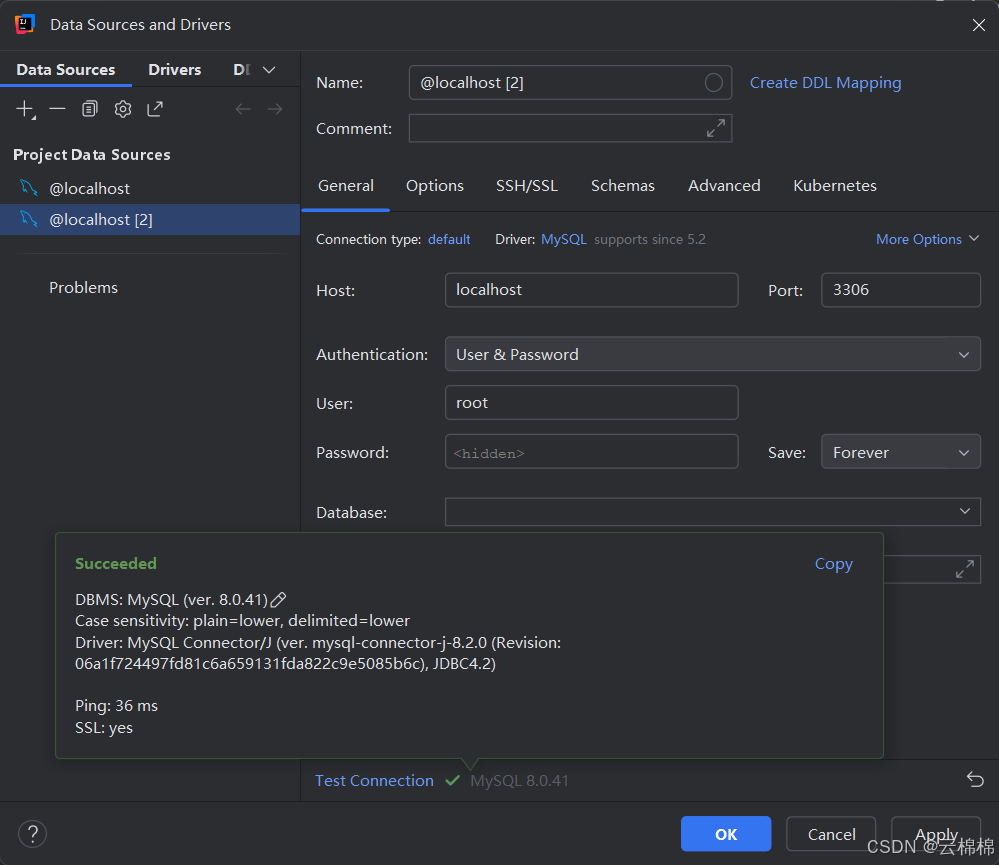Expand the More Options dropdown
The height and width of the screenshot is (865, 999).
tap(927, 239)
